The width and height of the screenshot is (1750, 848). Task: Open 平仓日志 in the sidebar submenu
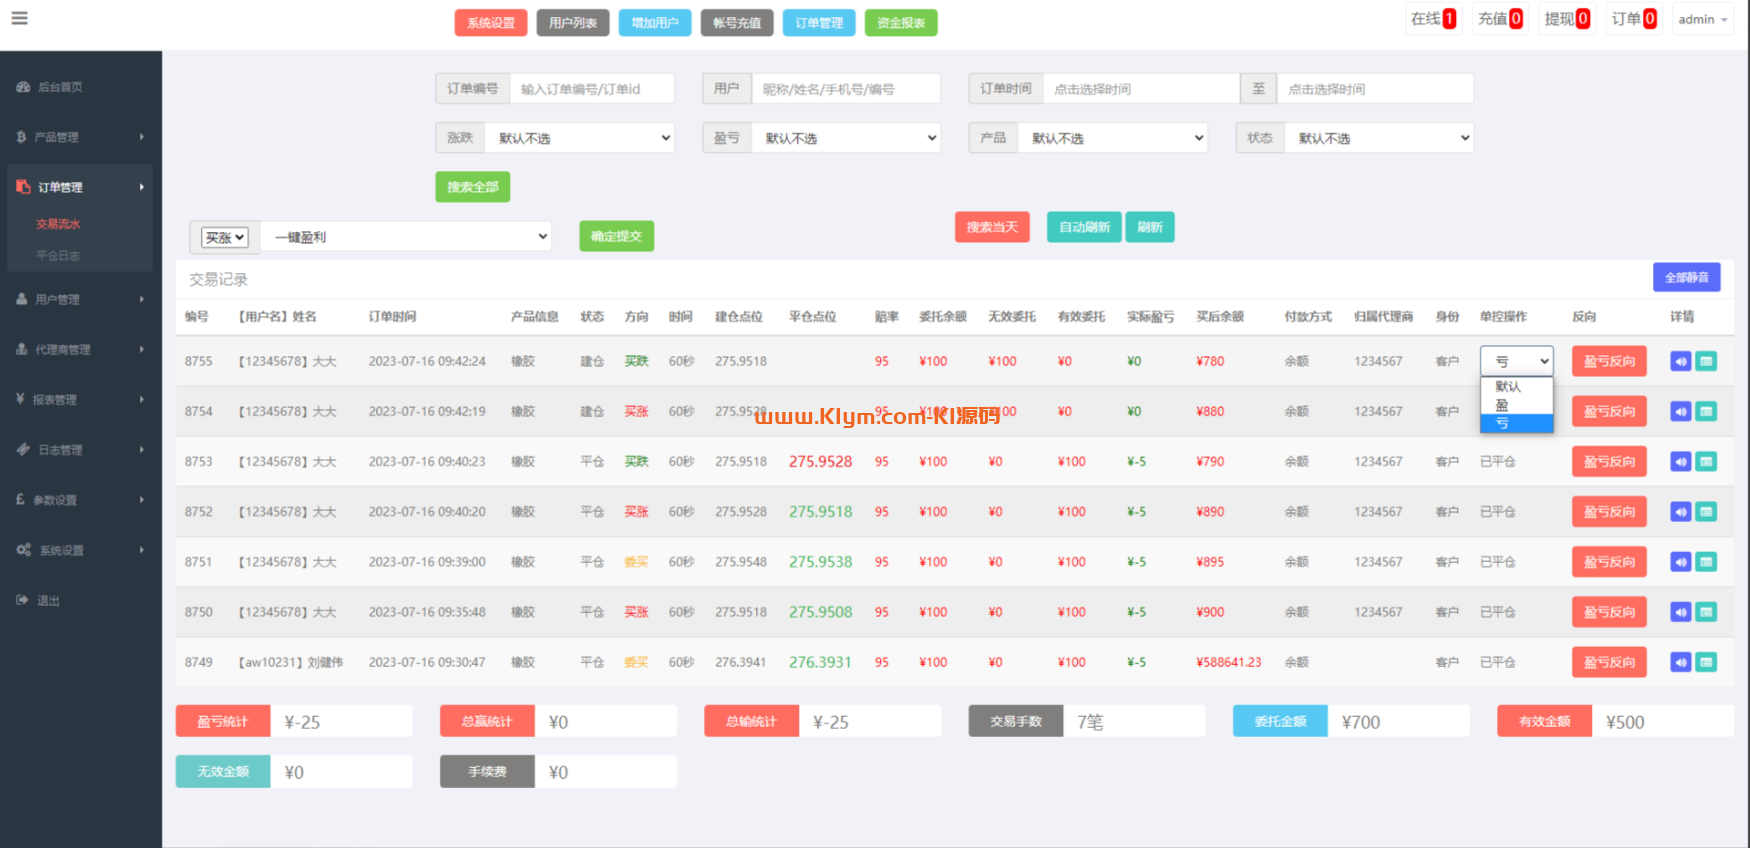click(58, 256)
